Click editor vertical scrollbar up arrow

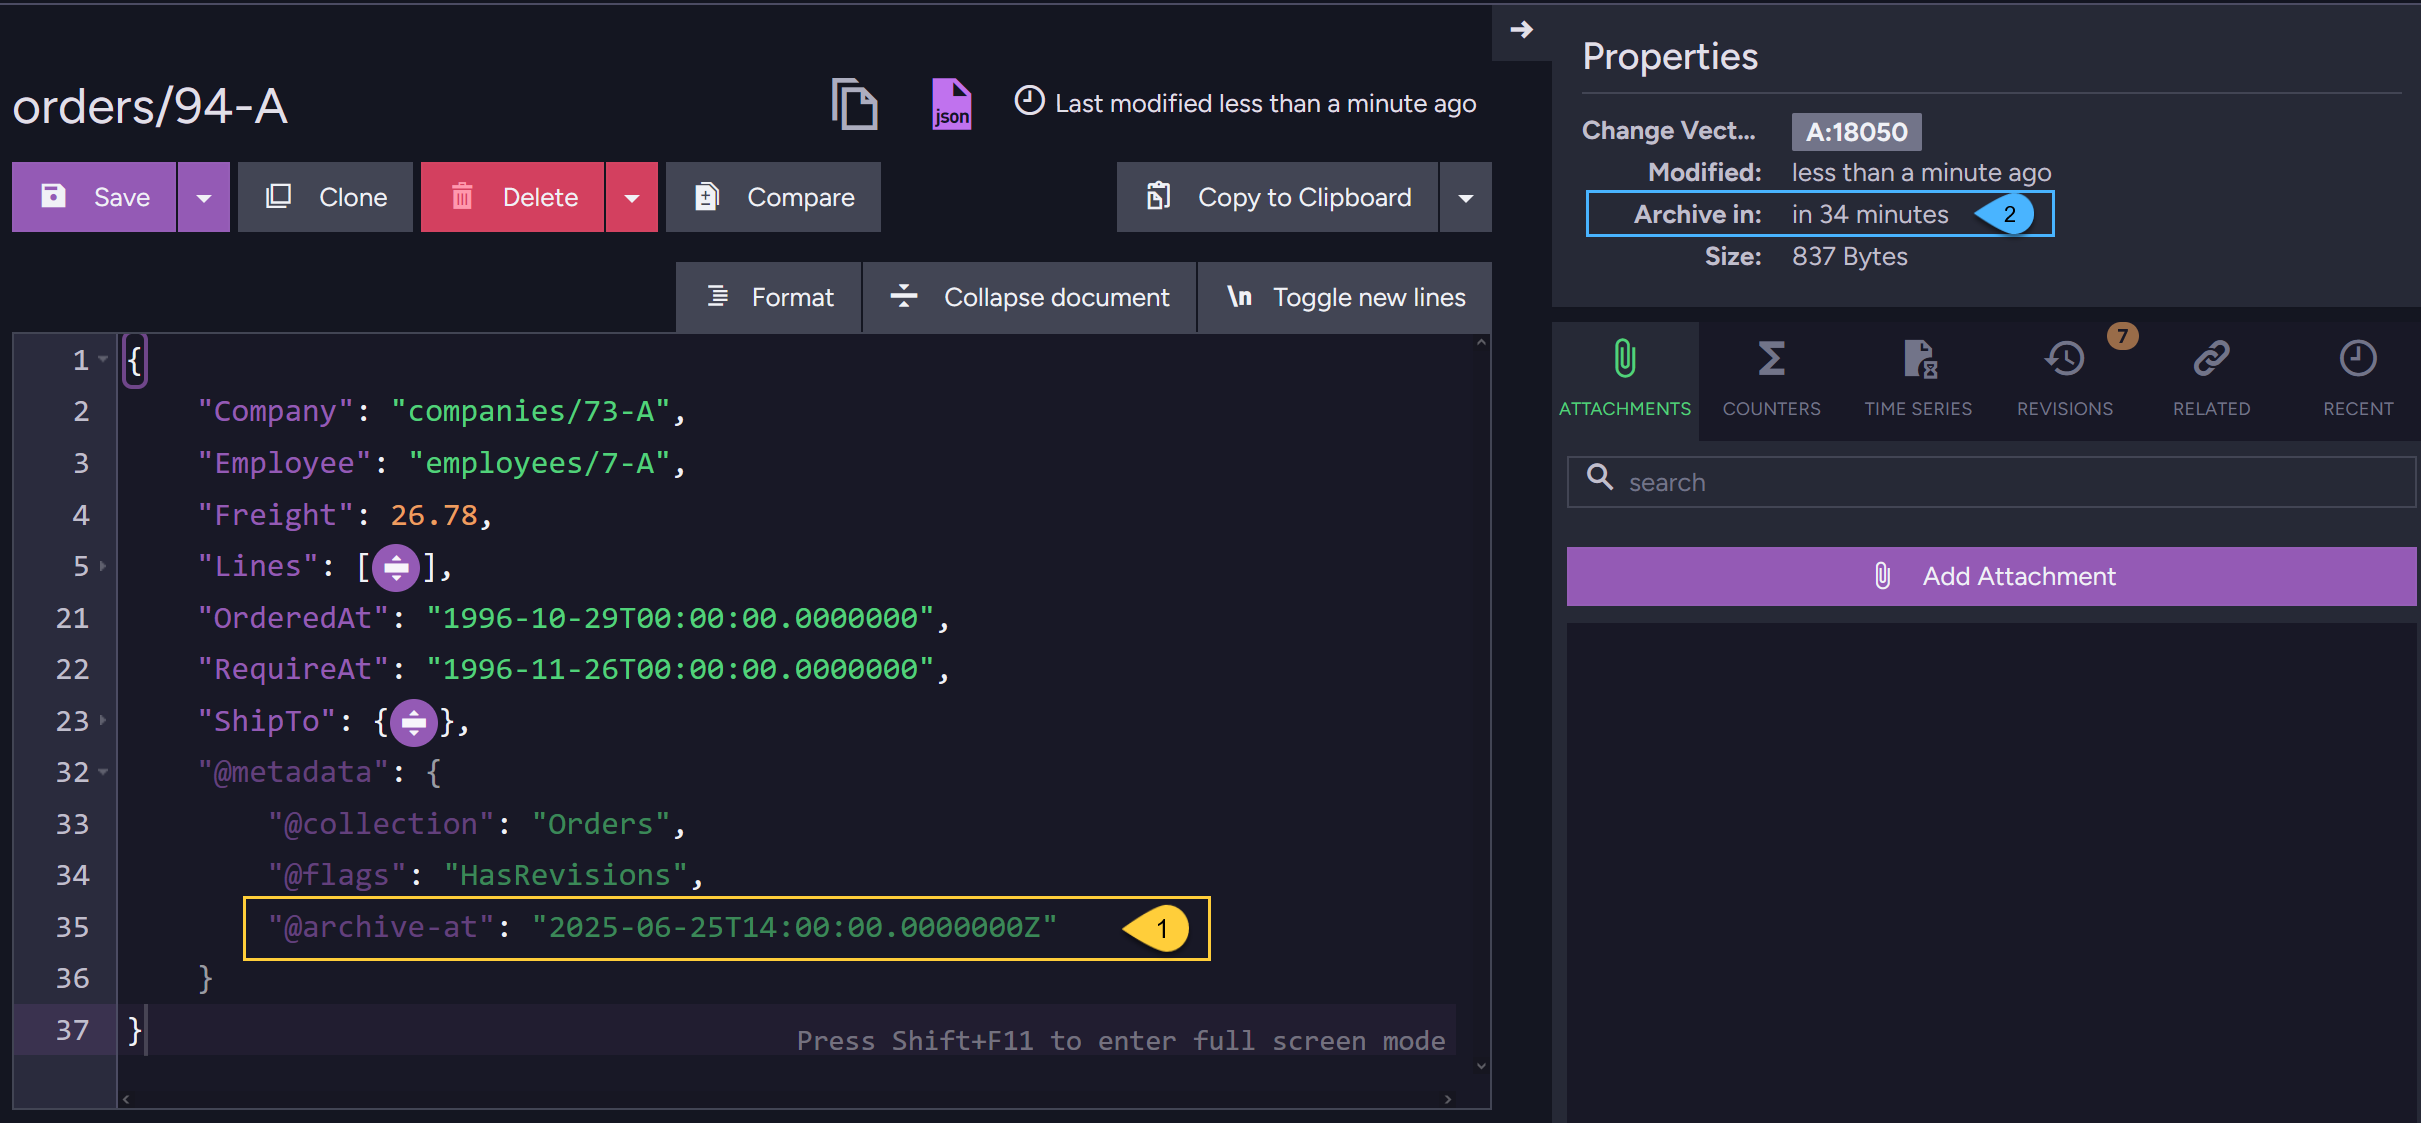pyautogui.click(x=1481, y=343)
